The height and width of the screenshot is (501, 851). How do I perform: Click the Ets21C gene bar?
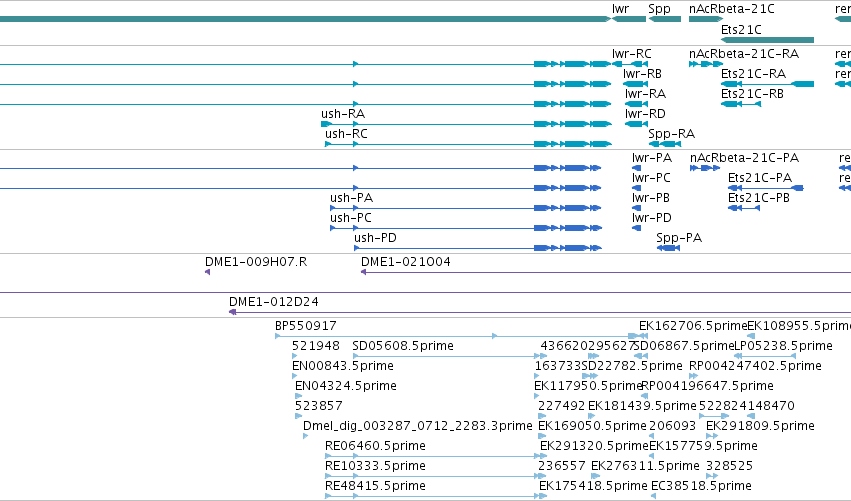click(767, 40)
